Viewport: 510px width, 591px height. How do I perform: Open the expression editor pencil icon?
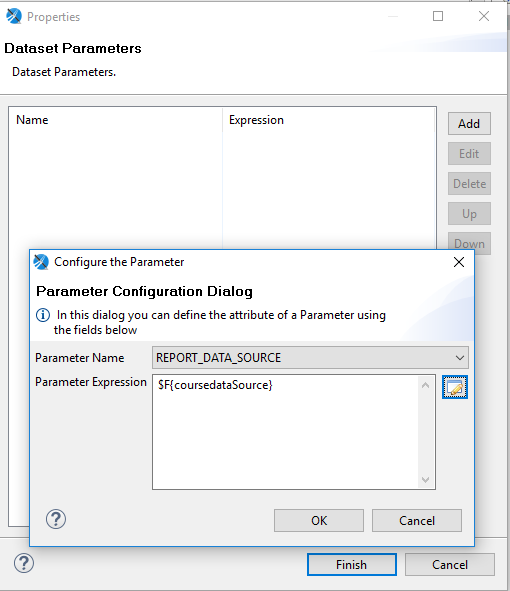(x=455, y=387)
